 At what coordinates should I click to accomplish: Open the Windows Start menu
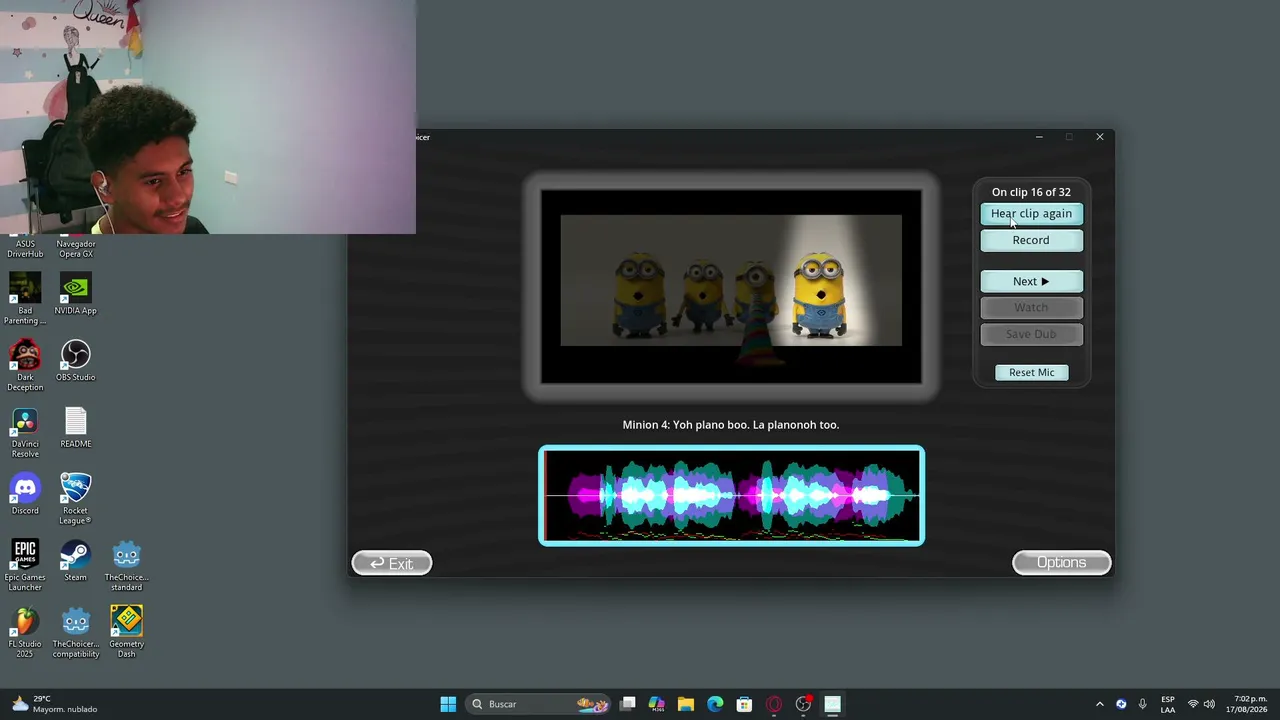click(448, 704)
